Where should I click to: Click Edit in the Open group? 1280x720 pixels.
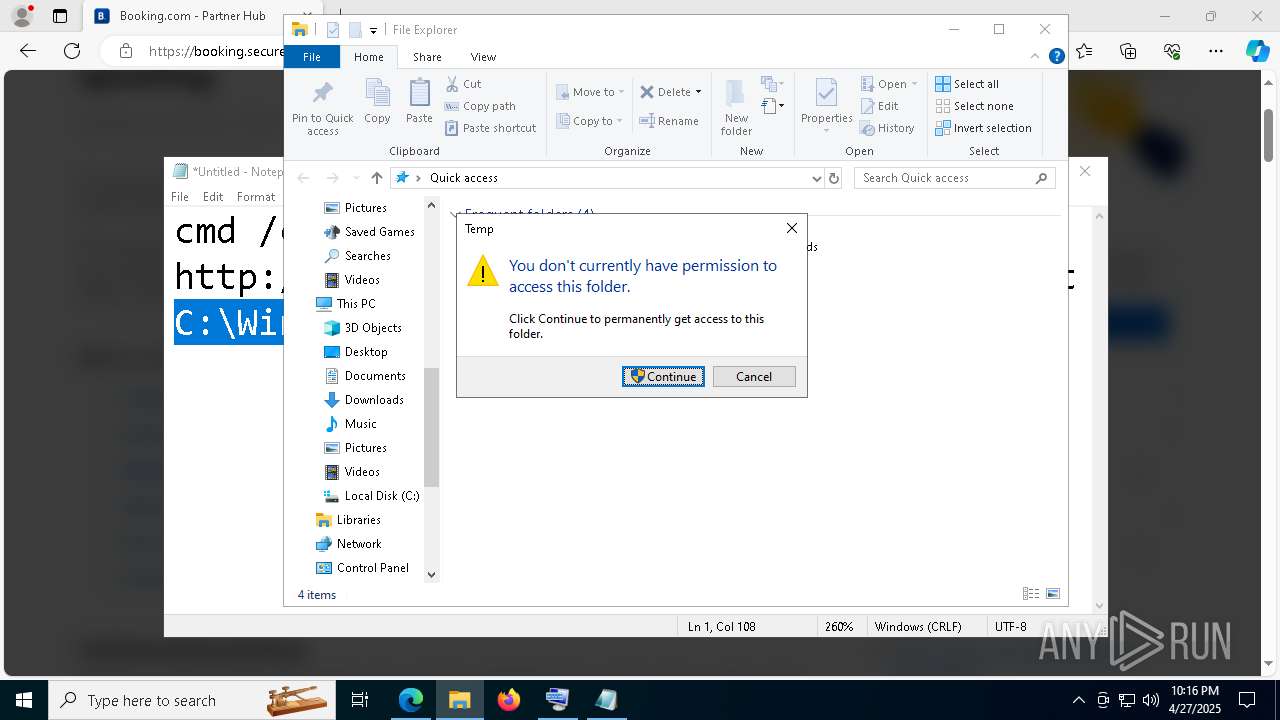pos(879,106)
